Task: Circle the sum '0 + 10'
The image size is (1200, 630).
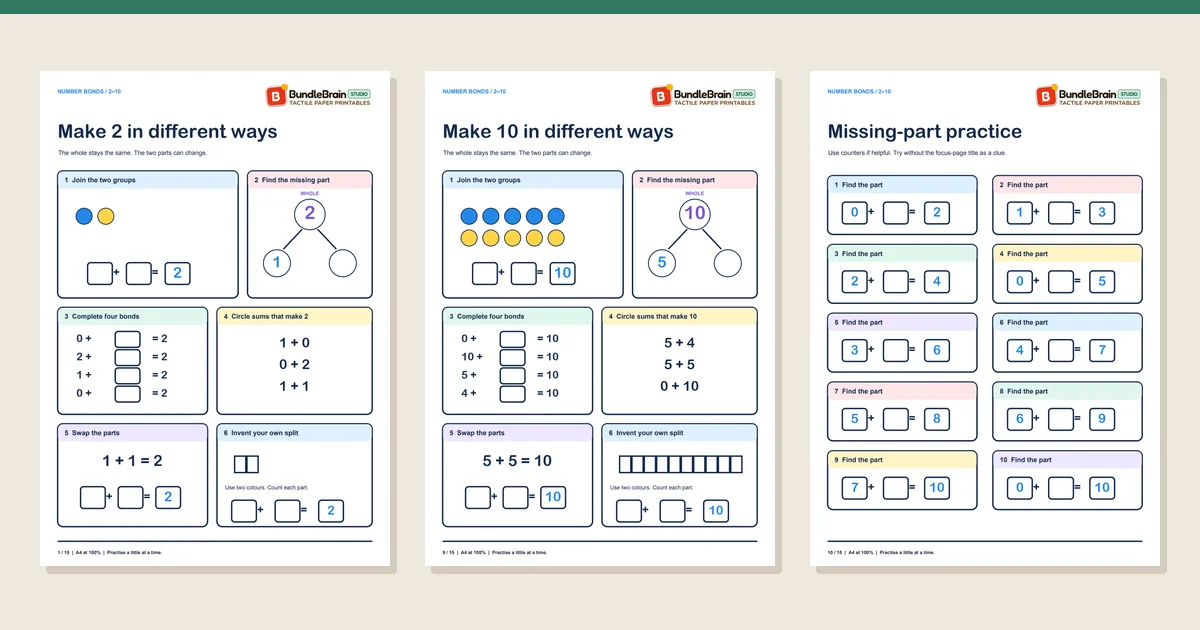Action: pyautogui.click(x=680, y=386)
